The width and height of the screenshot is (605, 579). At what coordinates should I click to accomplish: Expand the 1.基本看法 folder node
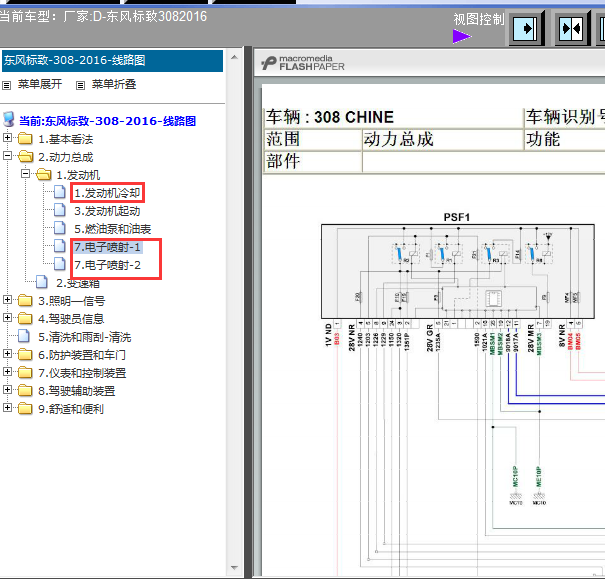[7, 137]
